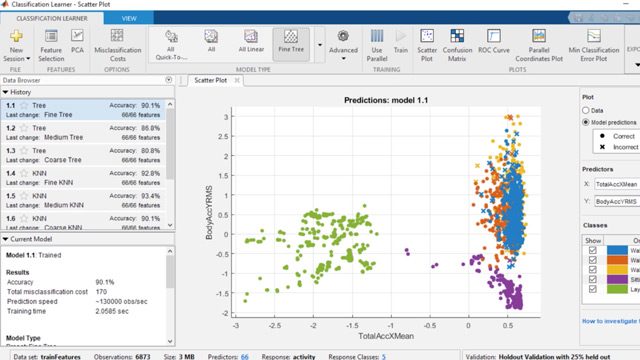Close the Scatter Plot document tab

[x=237, y=80]
